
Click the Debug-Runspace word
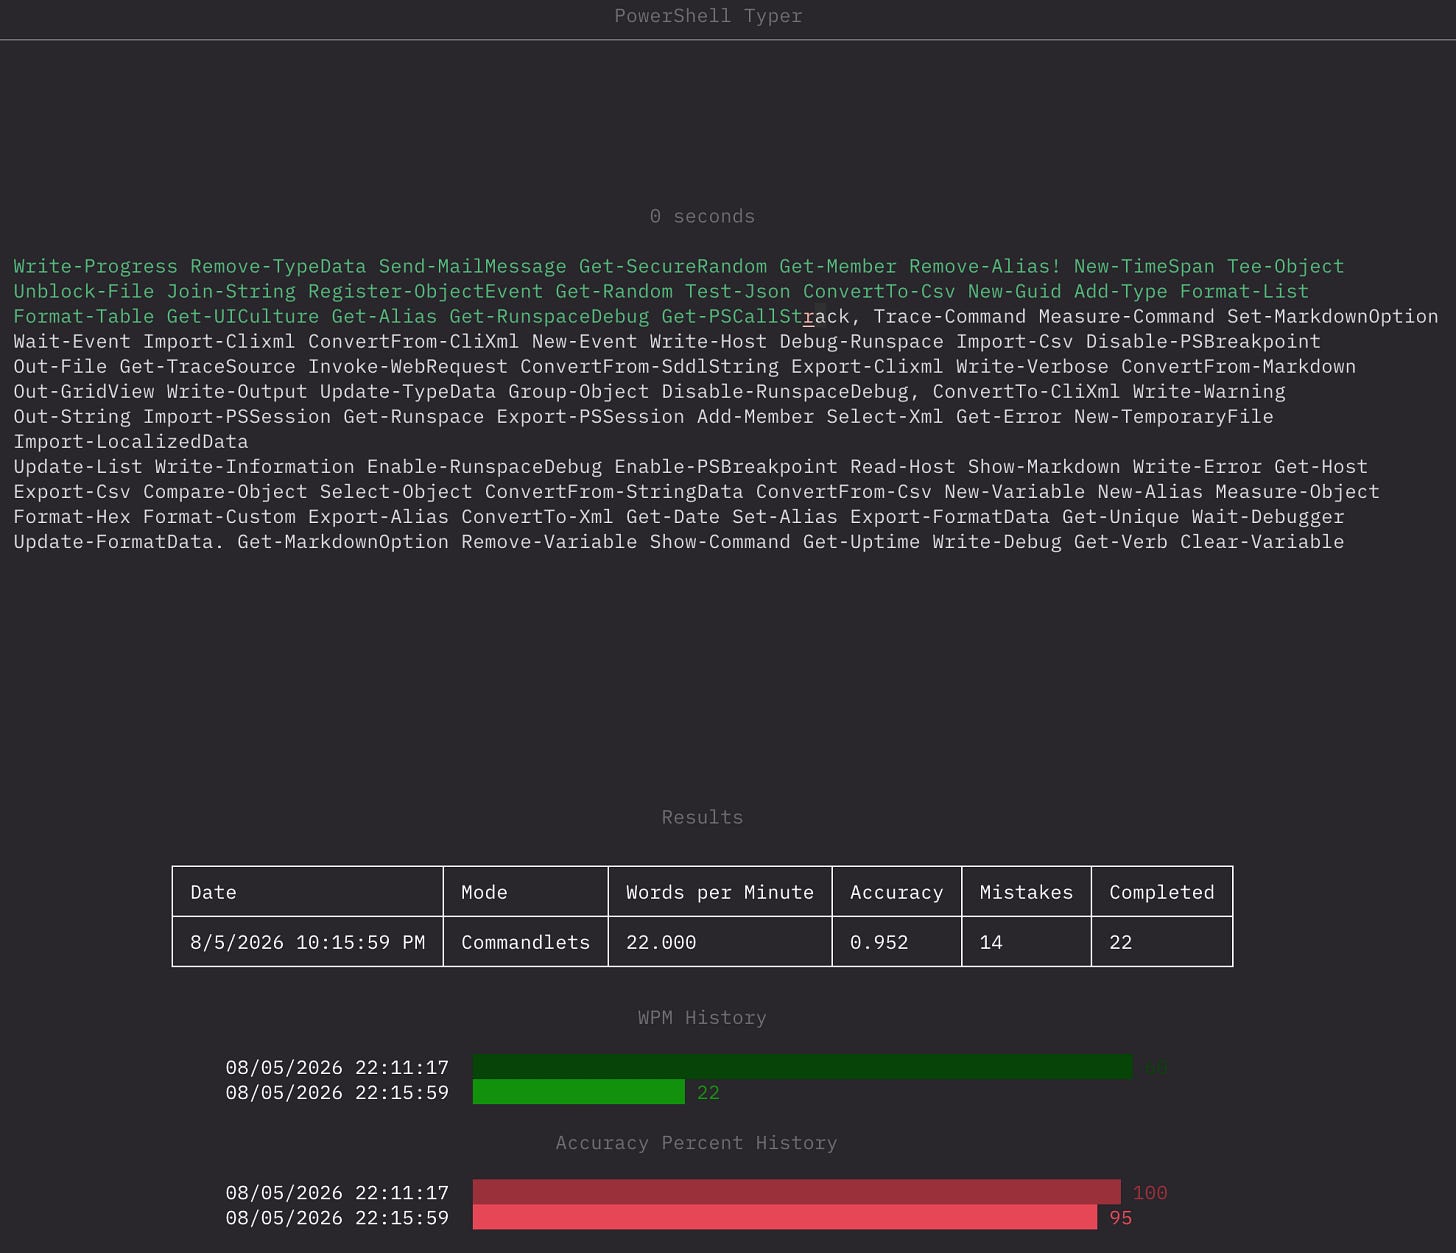click(x=861, y=342)
